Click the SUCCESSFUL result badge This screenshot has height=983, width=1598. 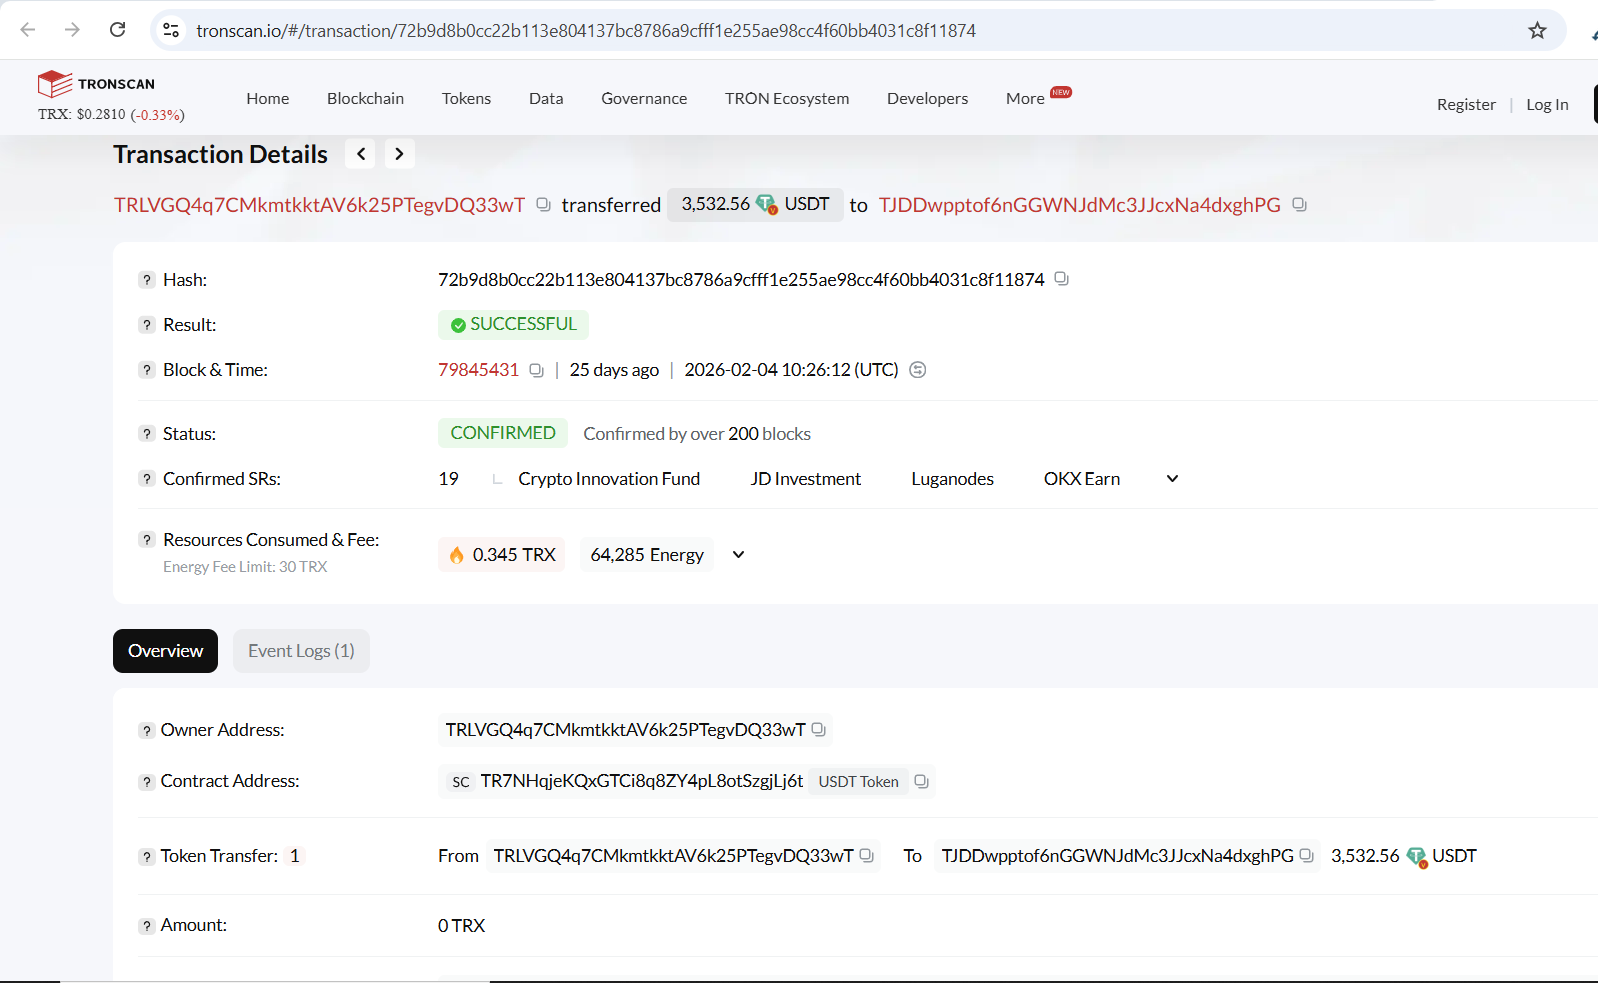tap(513, 324)
